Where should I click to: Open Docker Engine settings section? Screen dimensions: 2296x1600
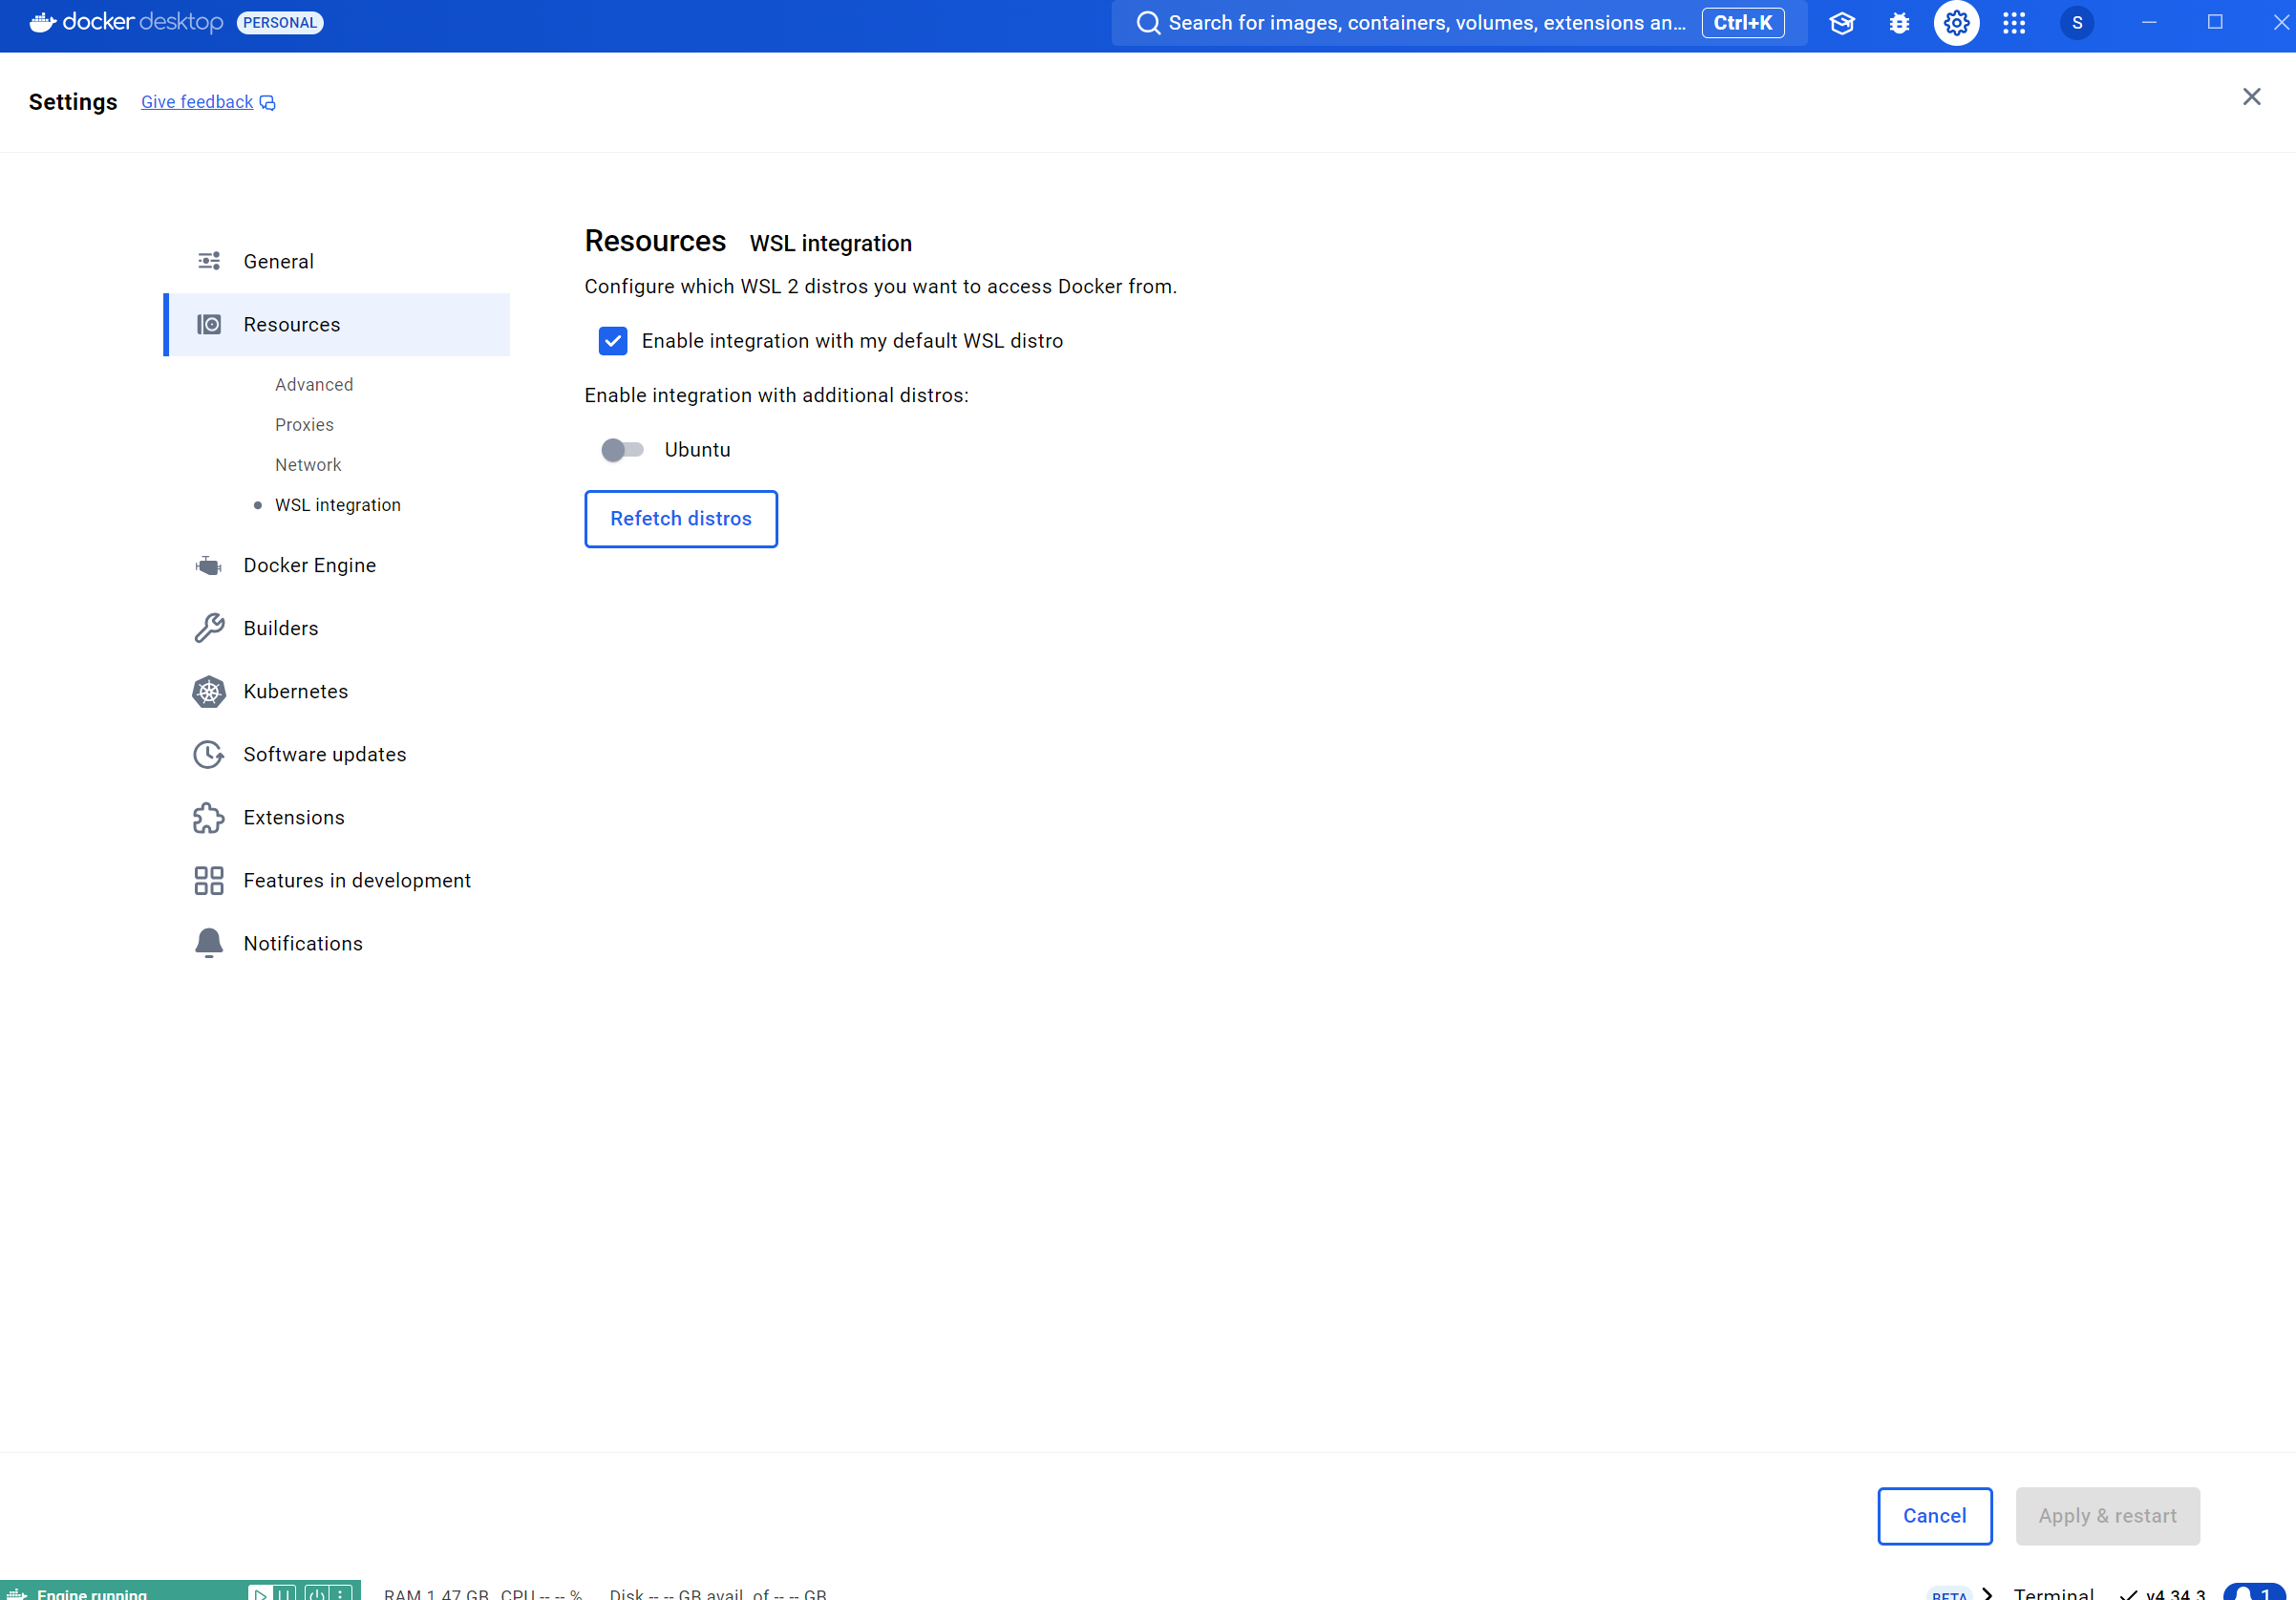309,566
